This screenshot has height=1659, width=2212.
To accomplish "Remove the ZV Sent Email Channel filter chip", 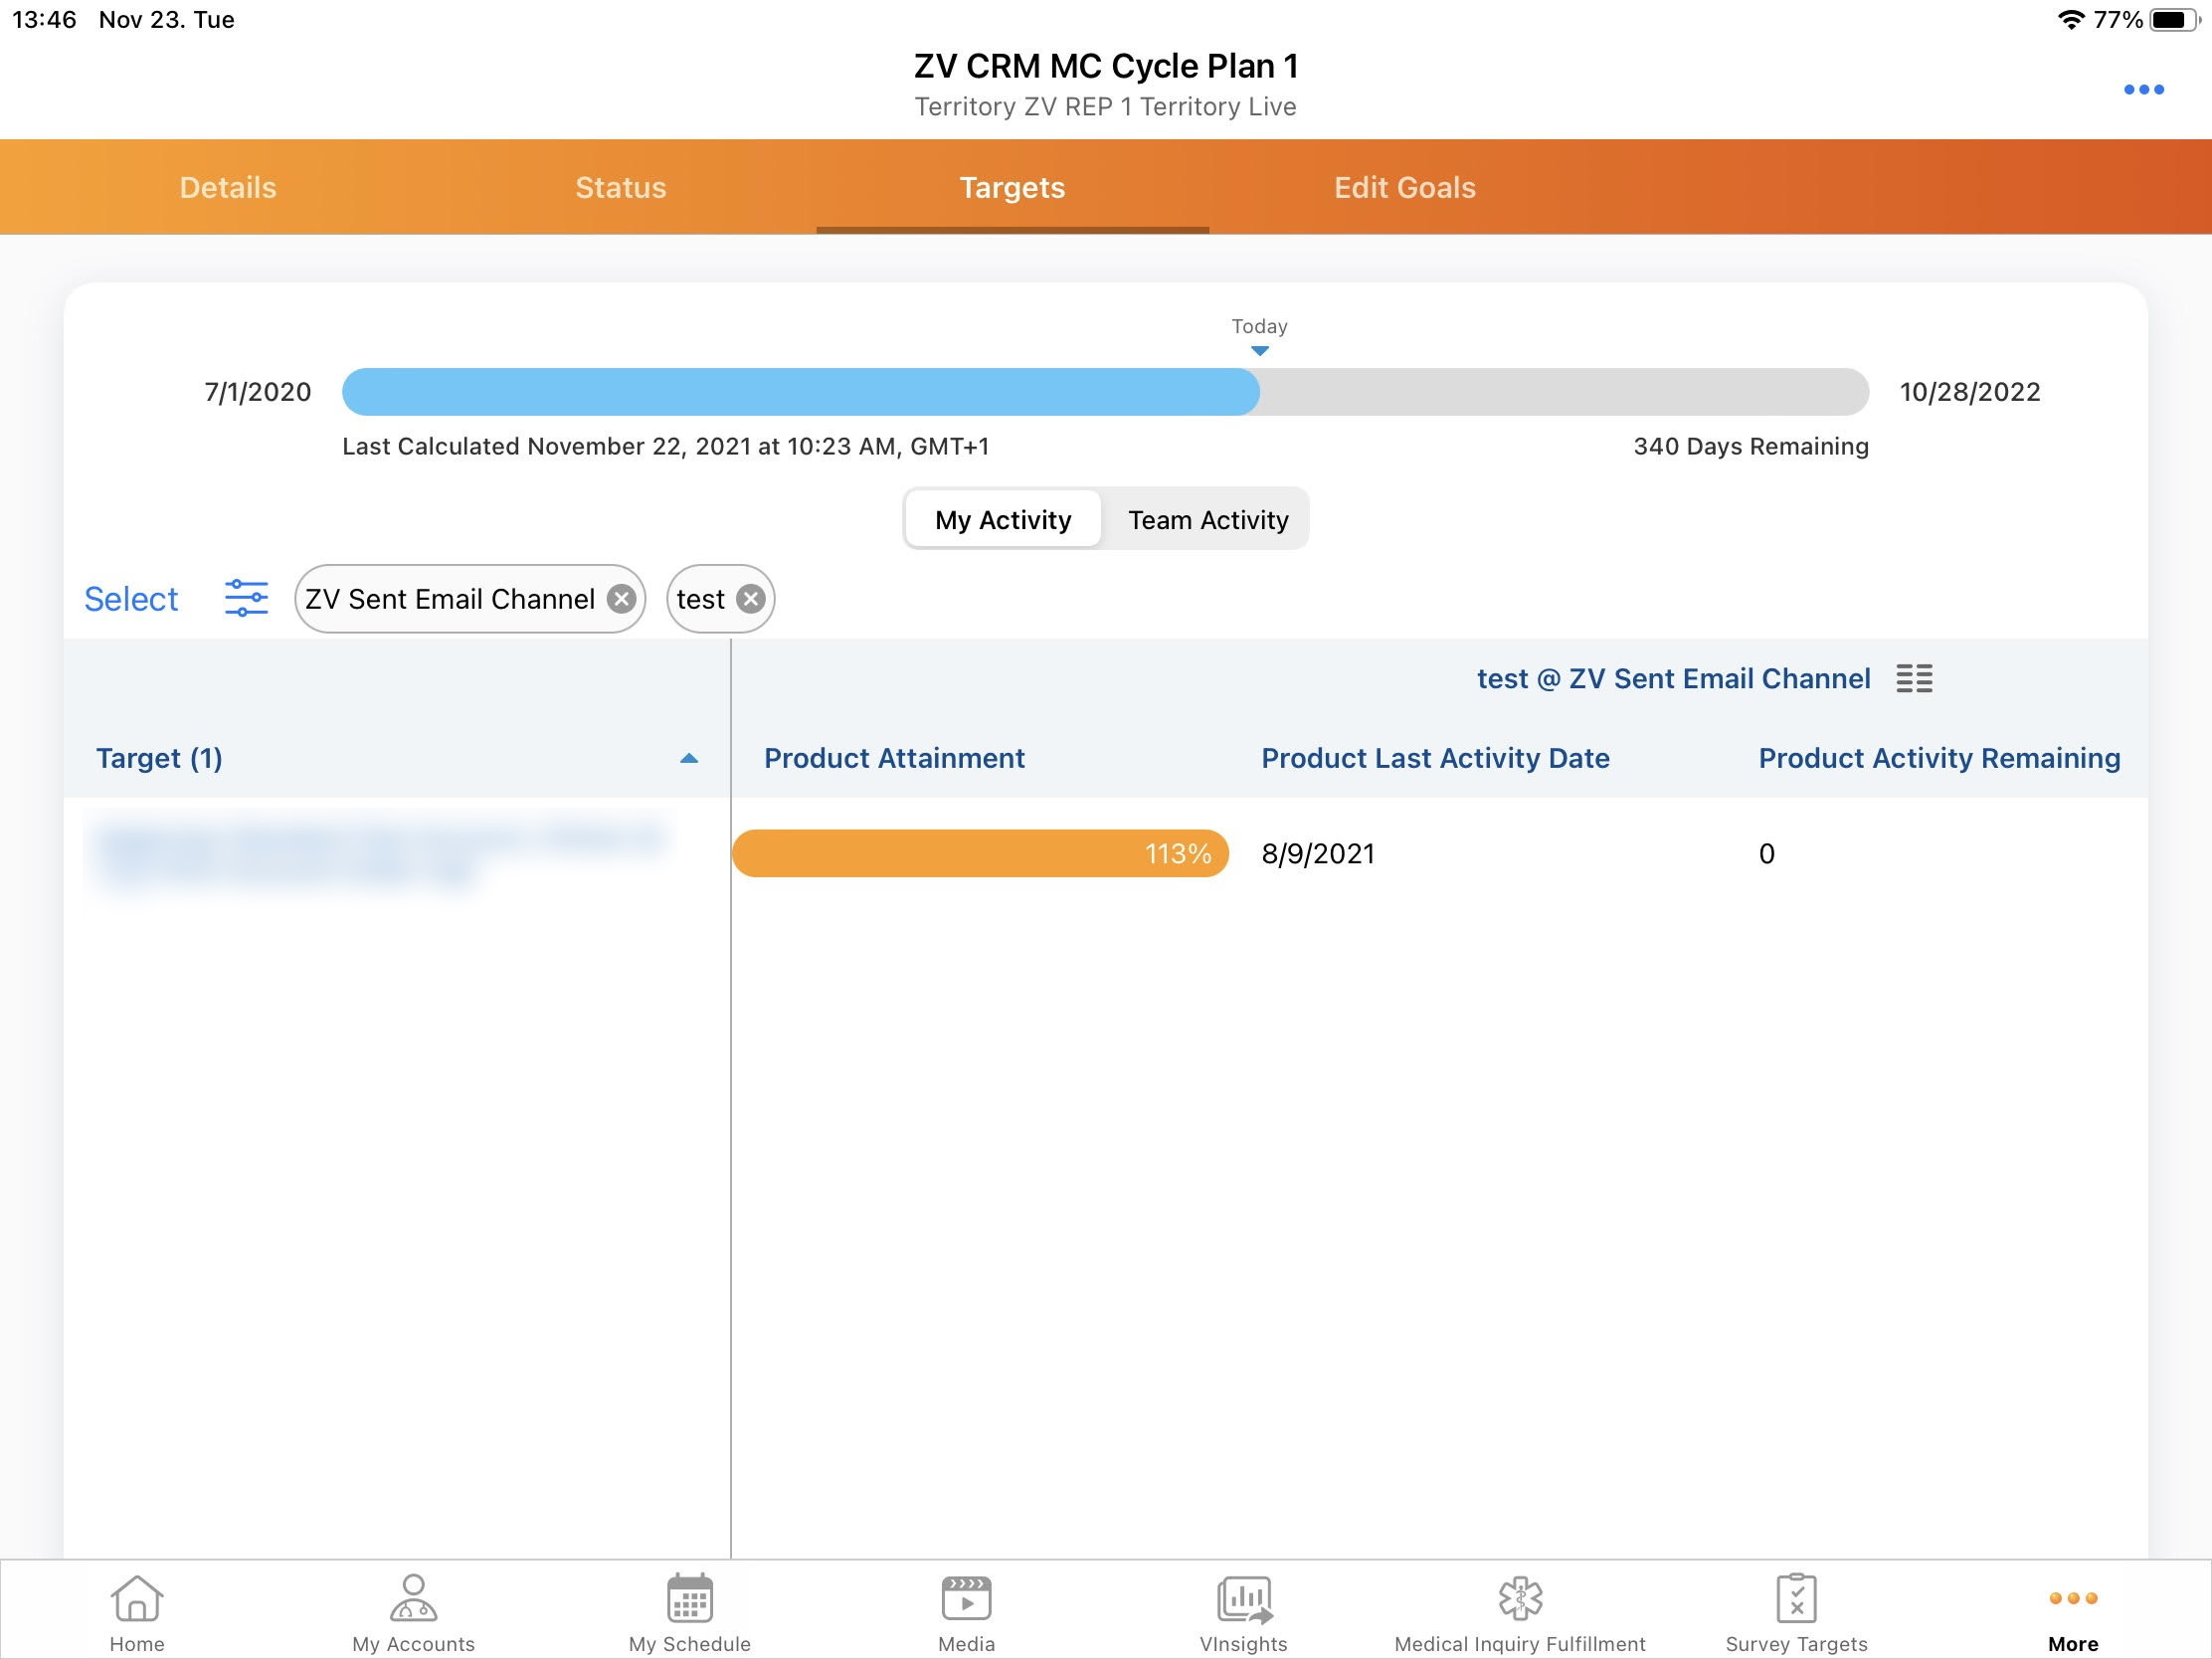I will [621, 598].
